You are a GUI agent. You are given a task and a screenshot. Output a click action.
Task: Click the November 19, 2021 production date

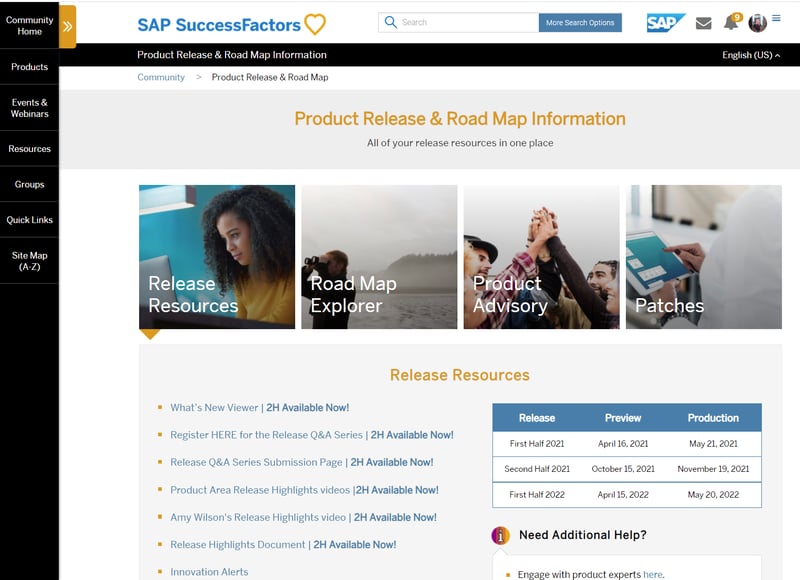point(713,469)
